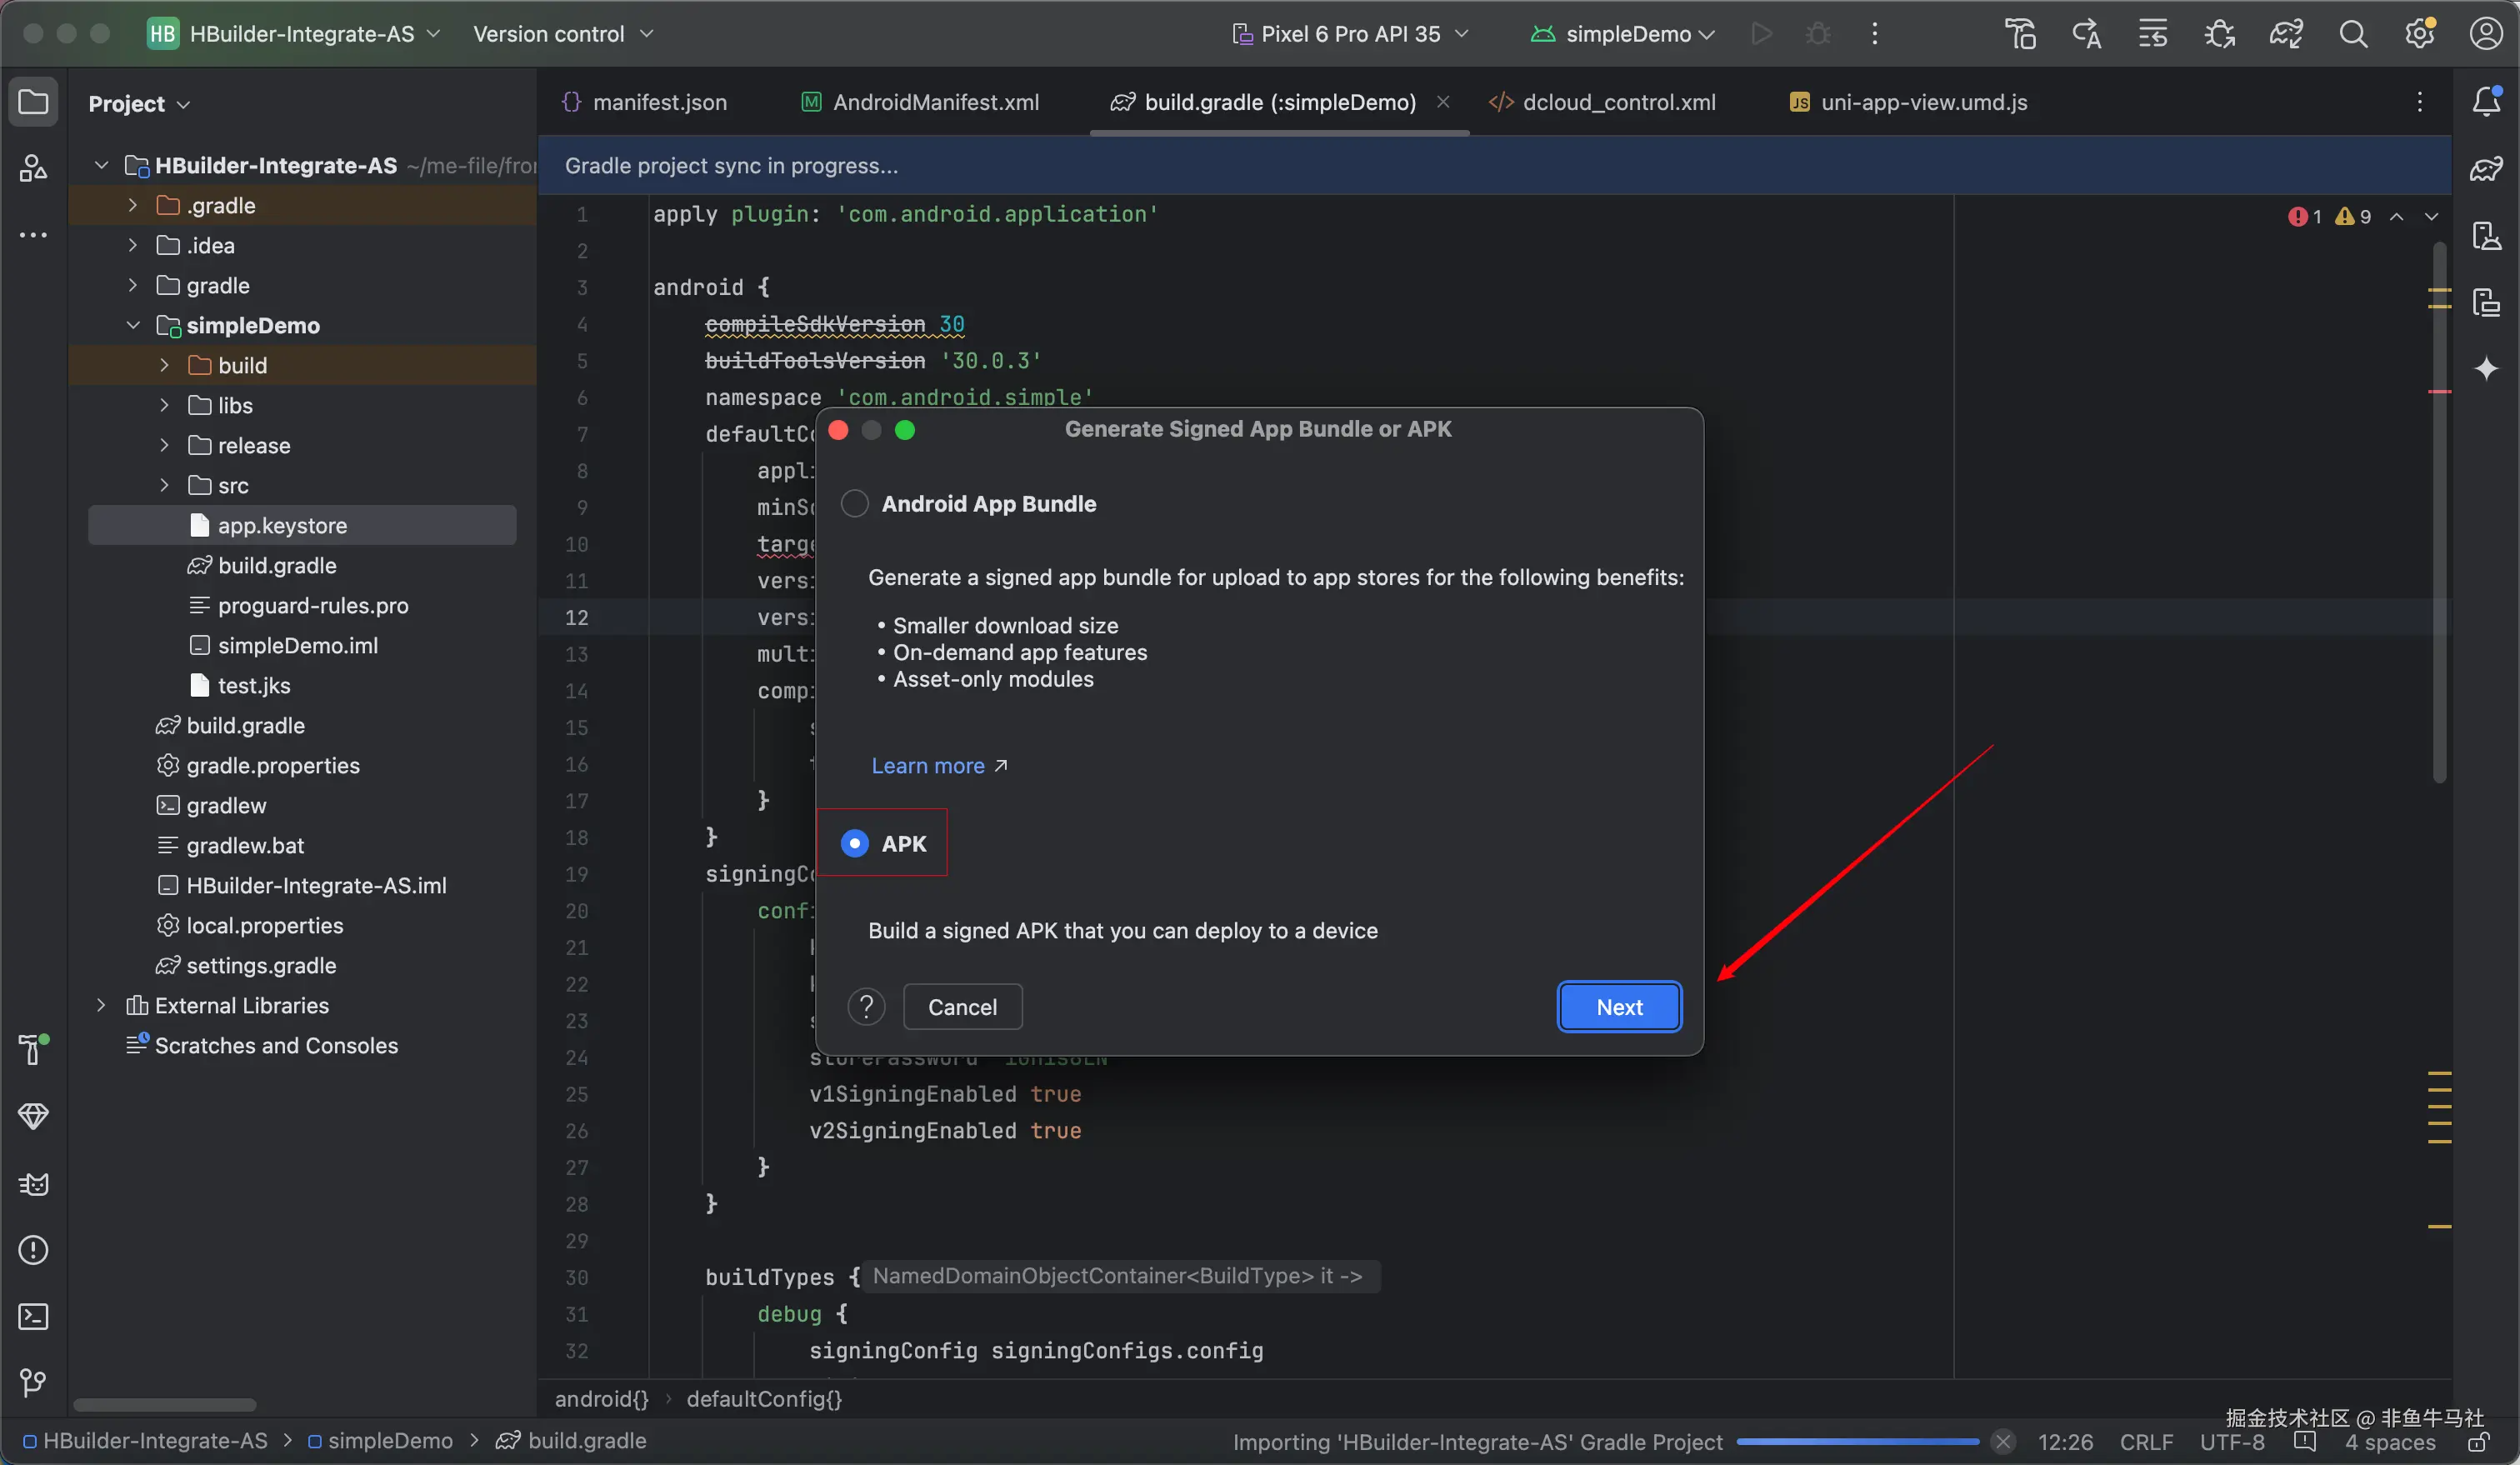Collapse the simpleDemo module folder
Image resolution: width=2520 pixels, height=1465 pixels.
(133, 325)
